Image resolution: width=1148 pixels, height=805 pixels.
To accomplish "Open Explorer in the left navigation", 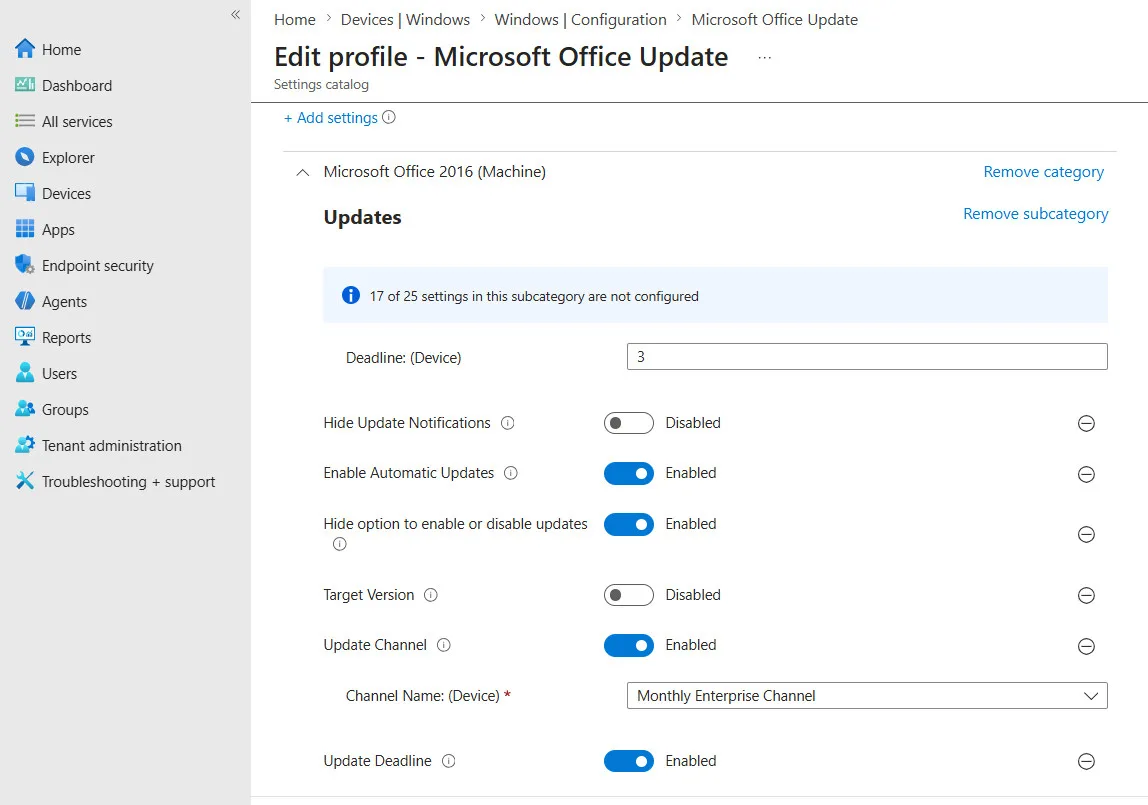I will 68,157.
